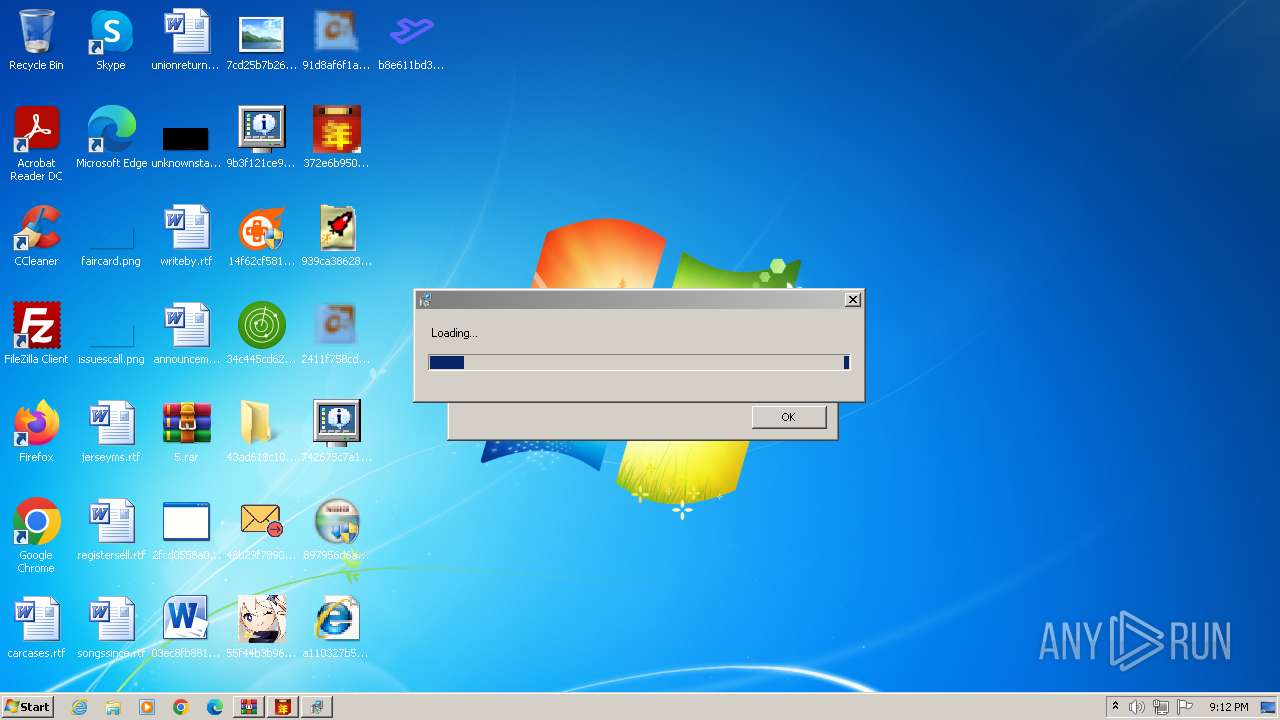This screenshot has height=720, width=1280.
Task: Close the Loading dialog window
Action: [852, 299]
